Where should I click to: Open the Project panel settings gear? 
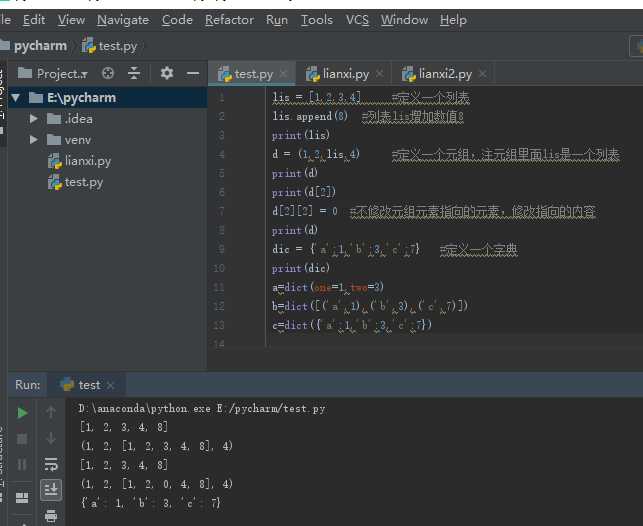click(166, 73)
